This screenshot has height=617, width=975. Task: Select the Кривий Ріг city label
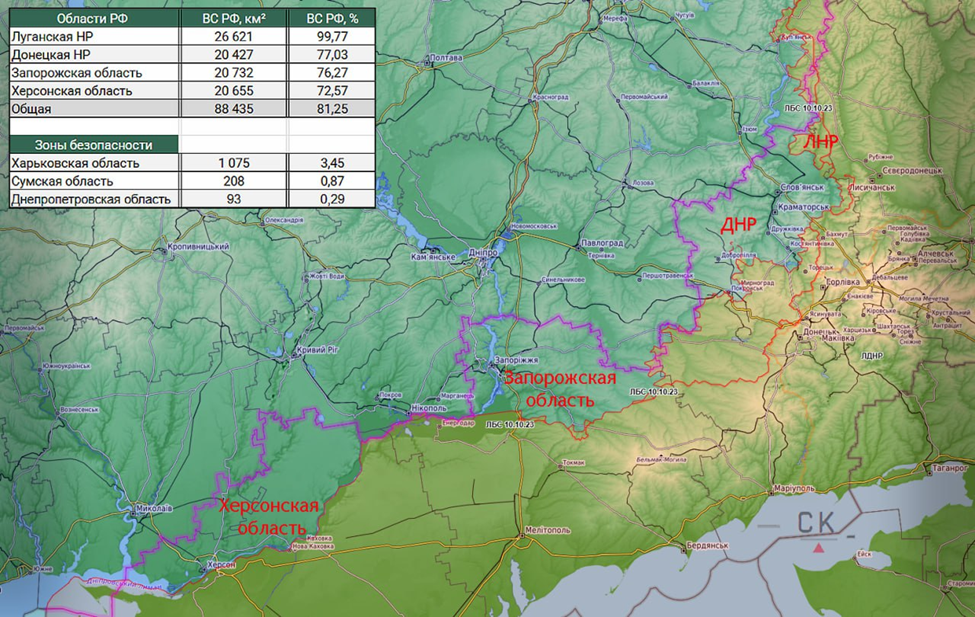tap(318, 350)
